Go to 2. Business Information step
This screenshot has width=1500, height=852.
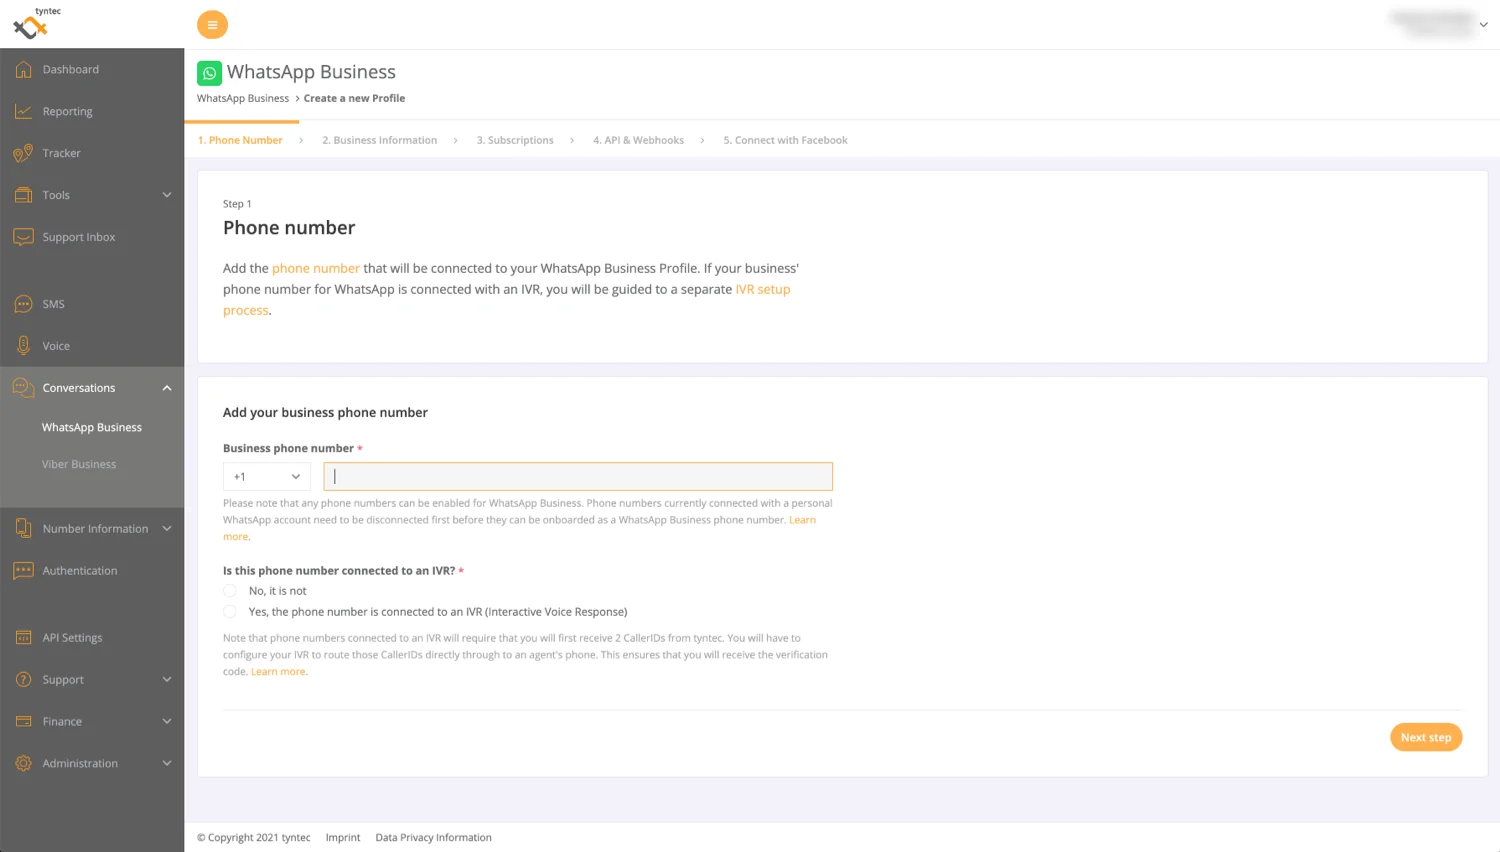[379, 141]
